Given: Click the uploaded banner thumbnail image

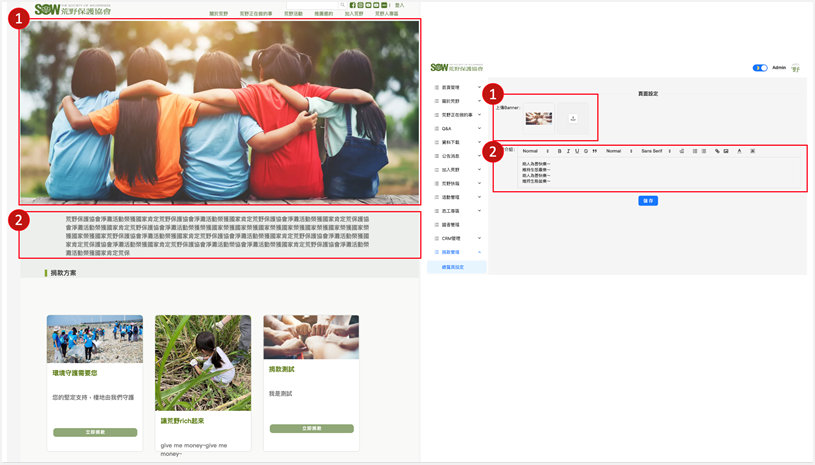Looking at the screenshot, I should (539, 119).
